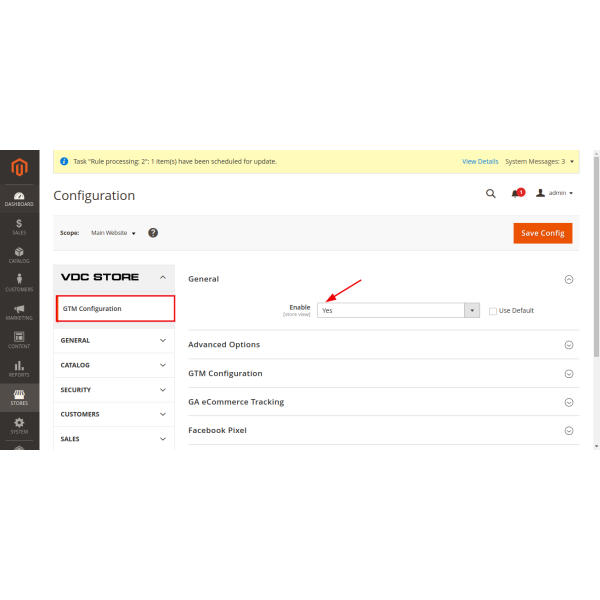Open the Reports sidebar icon

pos(19,369)
